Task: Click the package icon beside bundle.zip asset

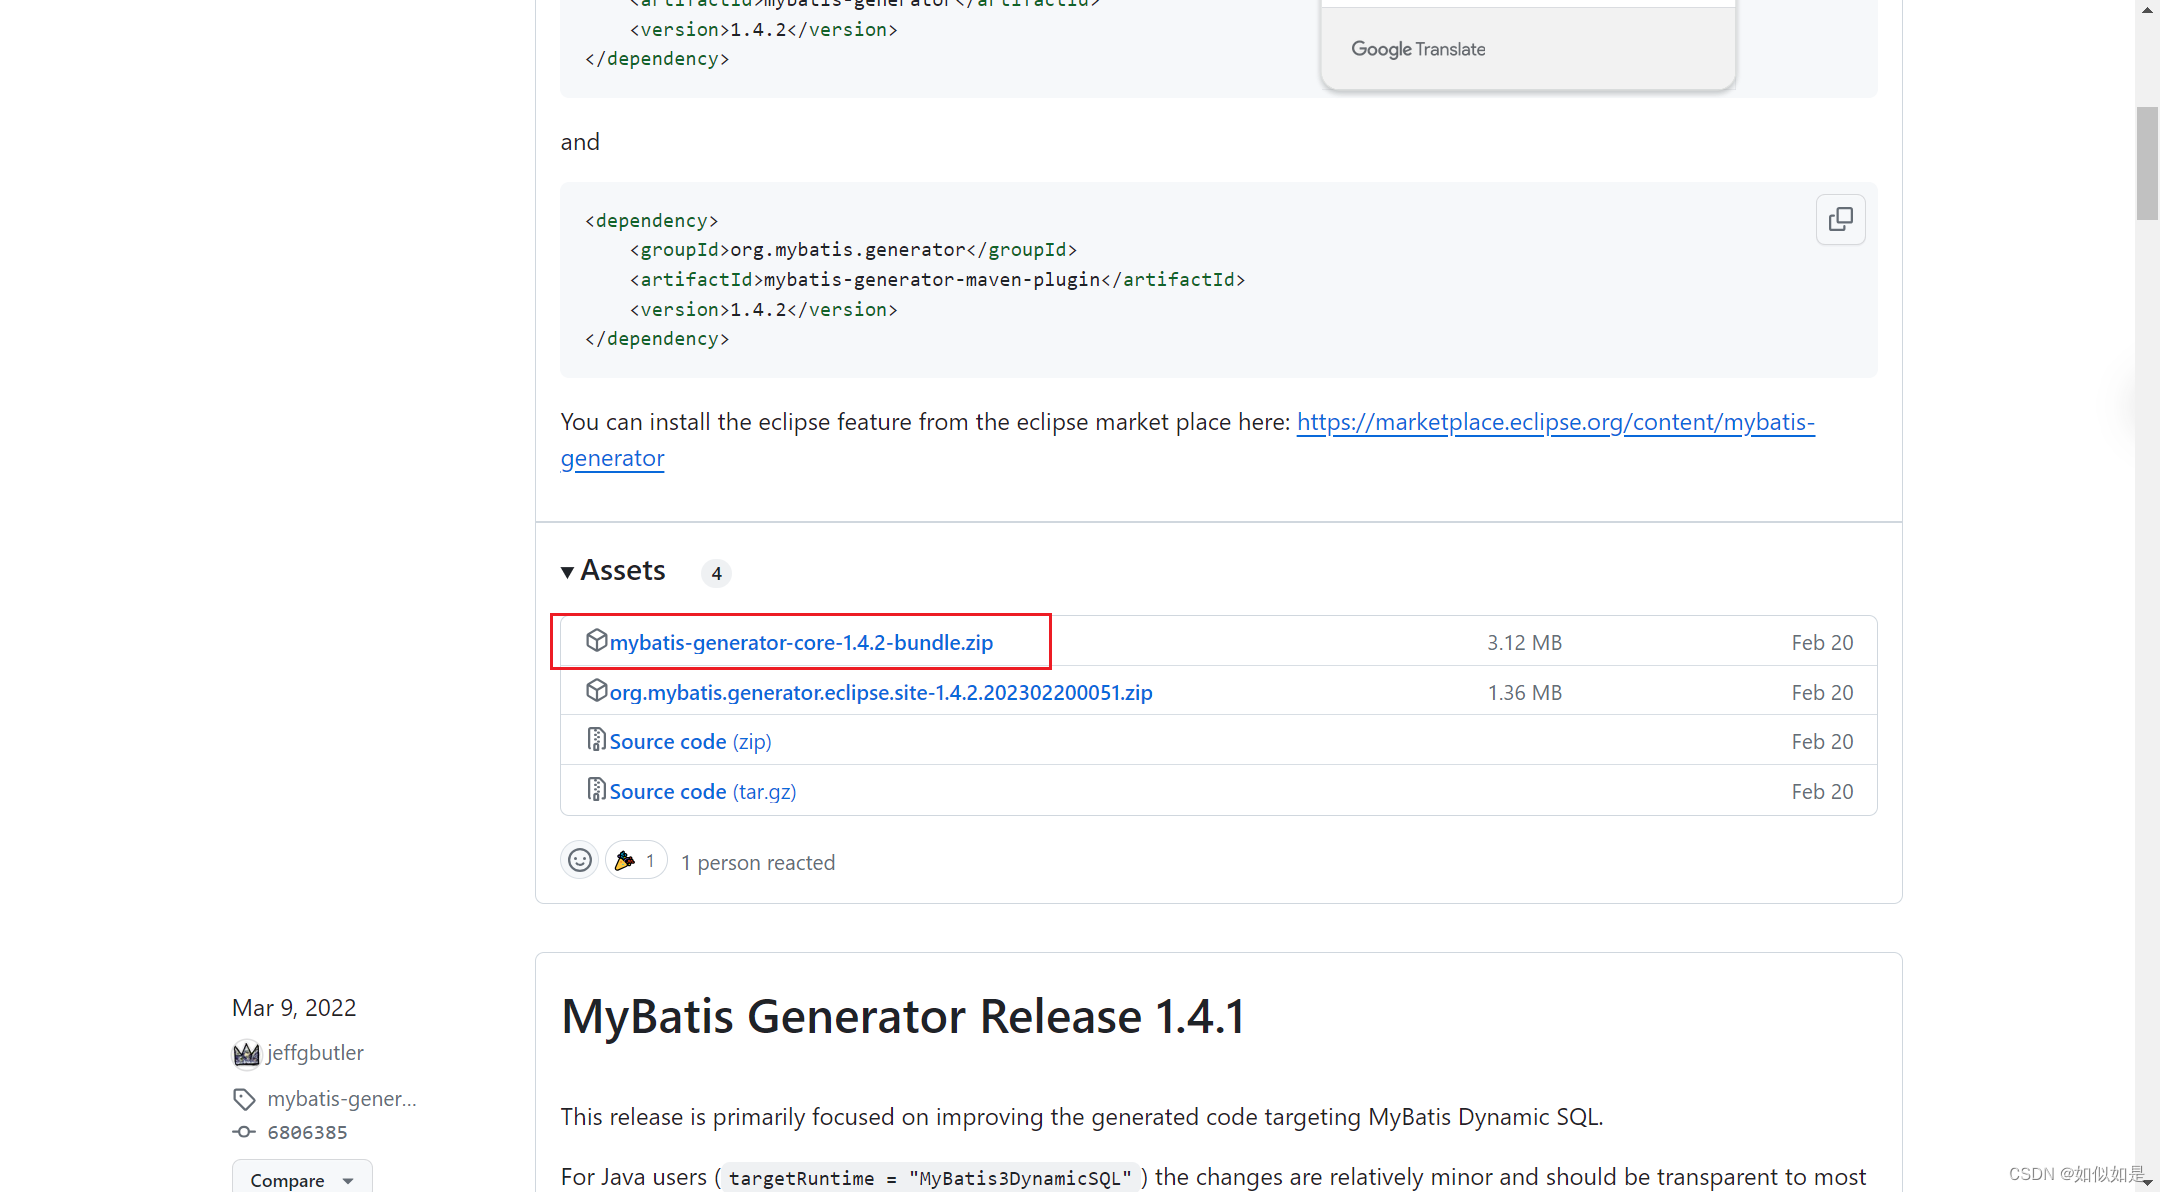Action: coord(596,640)
